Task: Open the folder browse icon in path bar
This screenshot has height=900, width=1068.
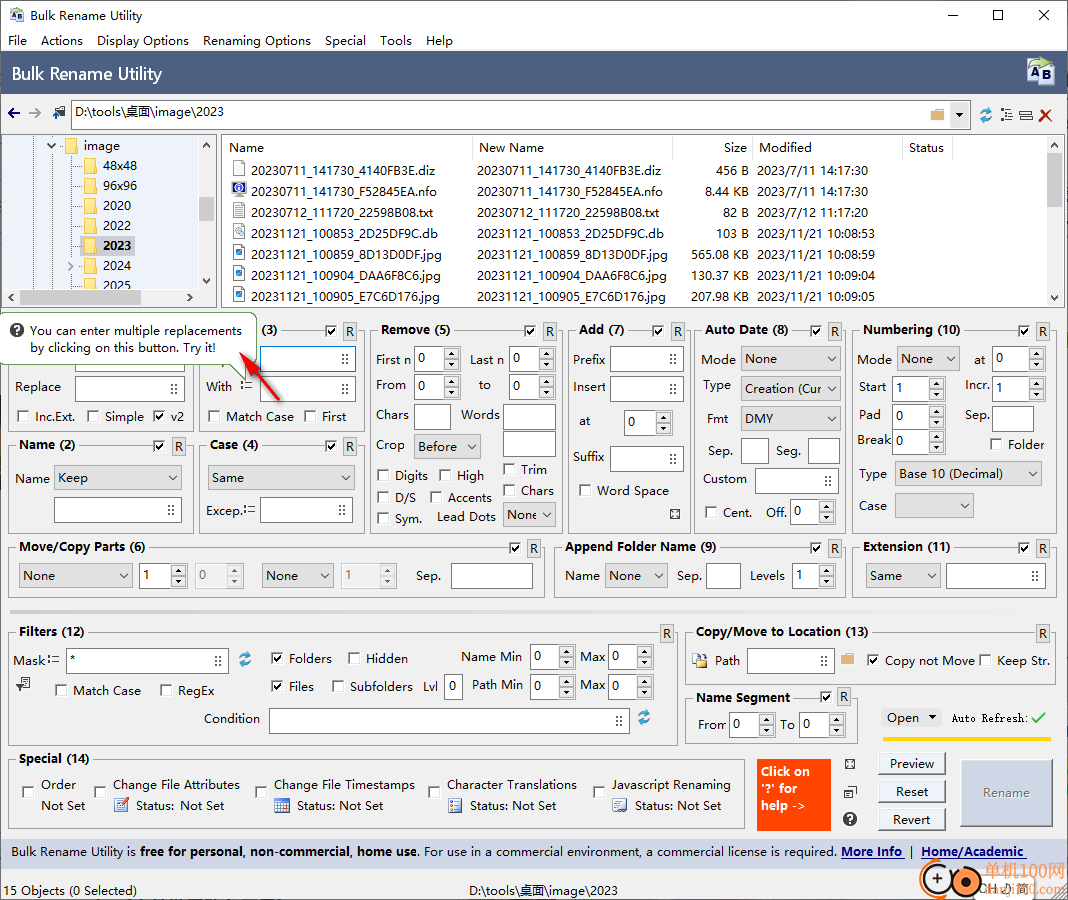Action: point(937,114)
